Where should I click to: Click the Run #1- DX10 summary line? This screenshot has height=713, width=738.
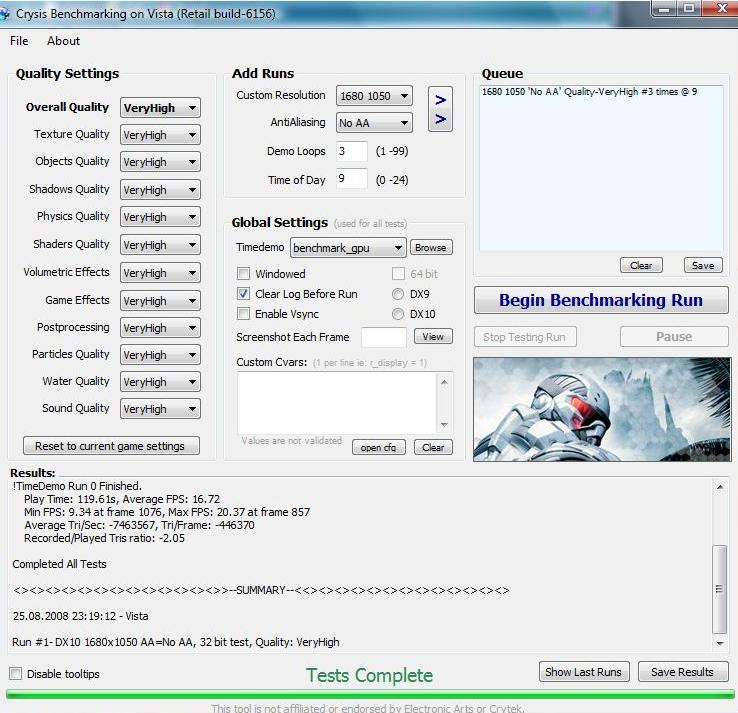[x=176, y=642]
